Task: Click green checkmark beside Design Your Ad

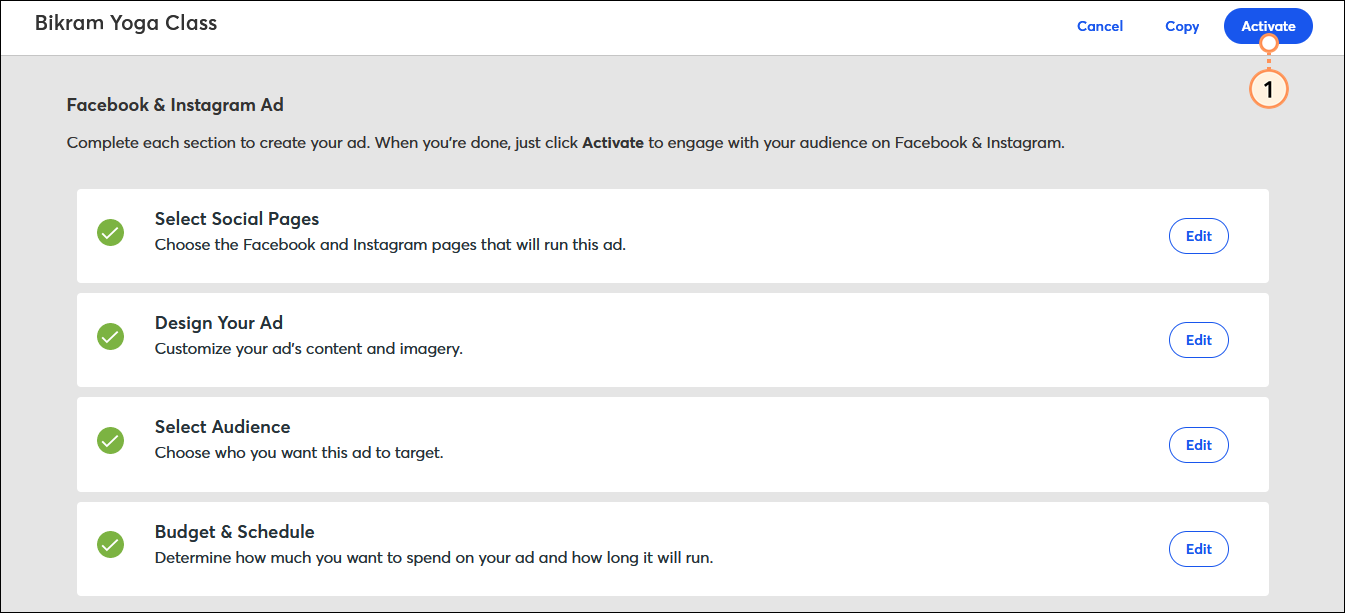Action: pyautogui.click(x=111, y=337)
